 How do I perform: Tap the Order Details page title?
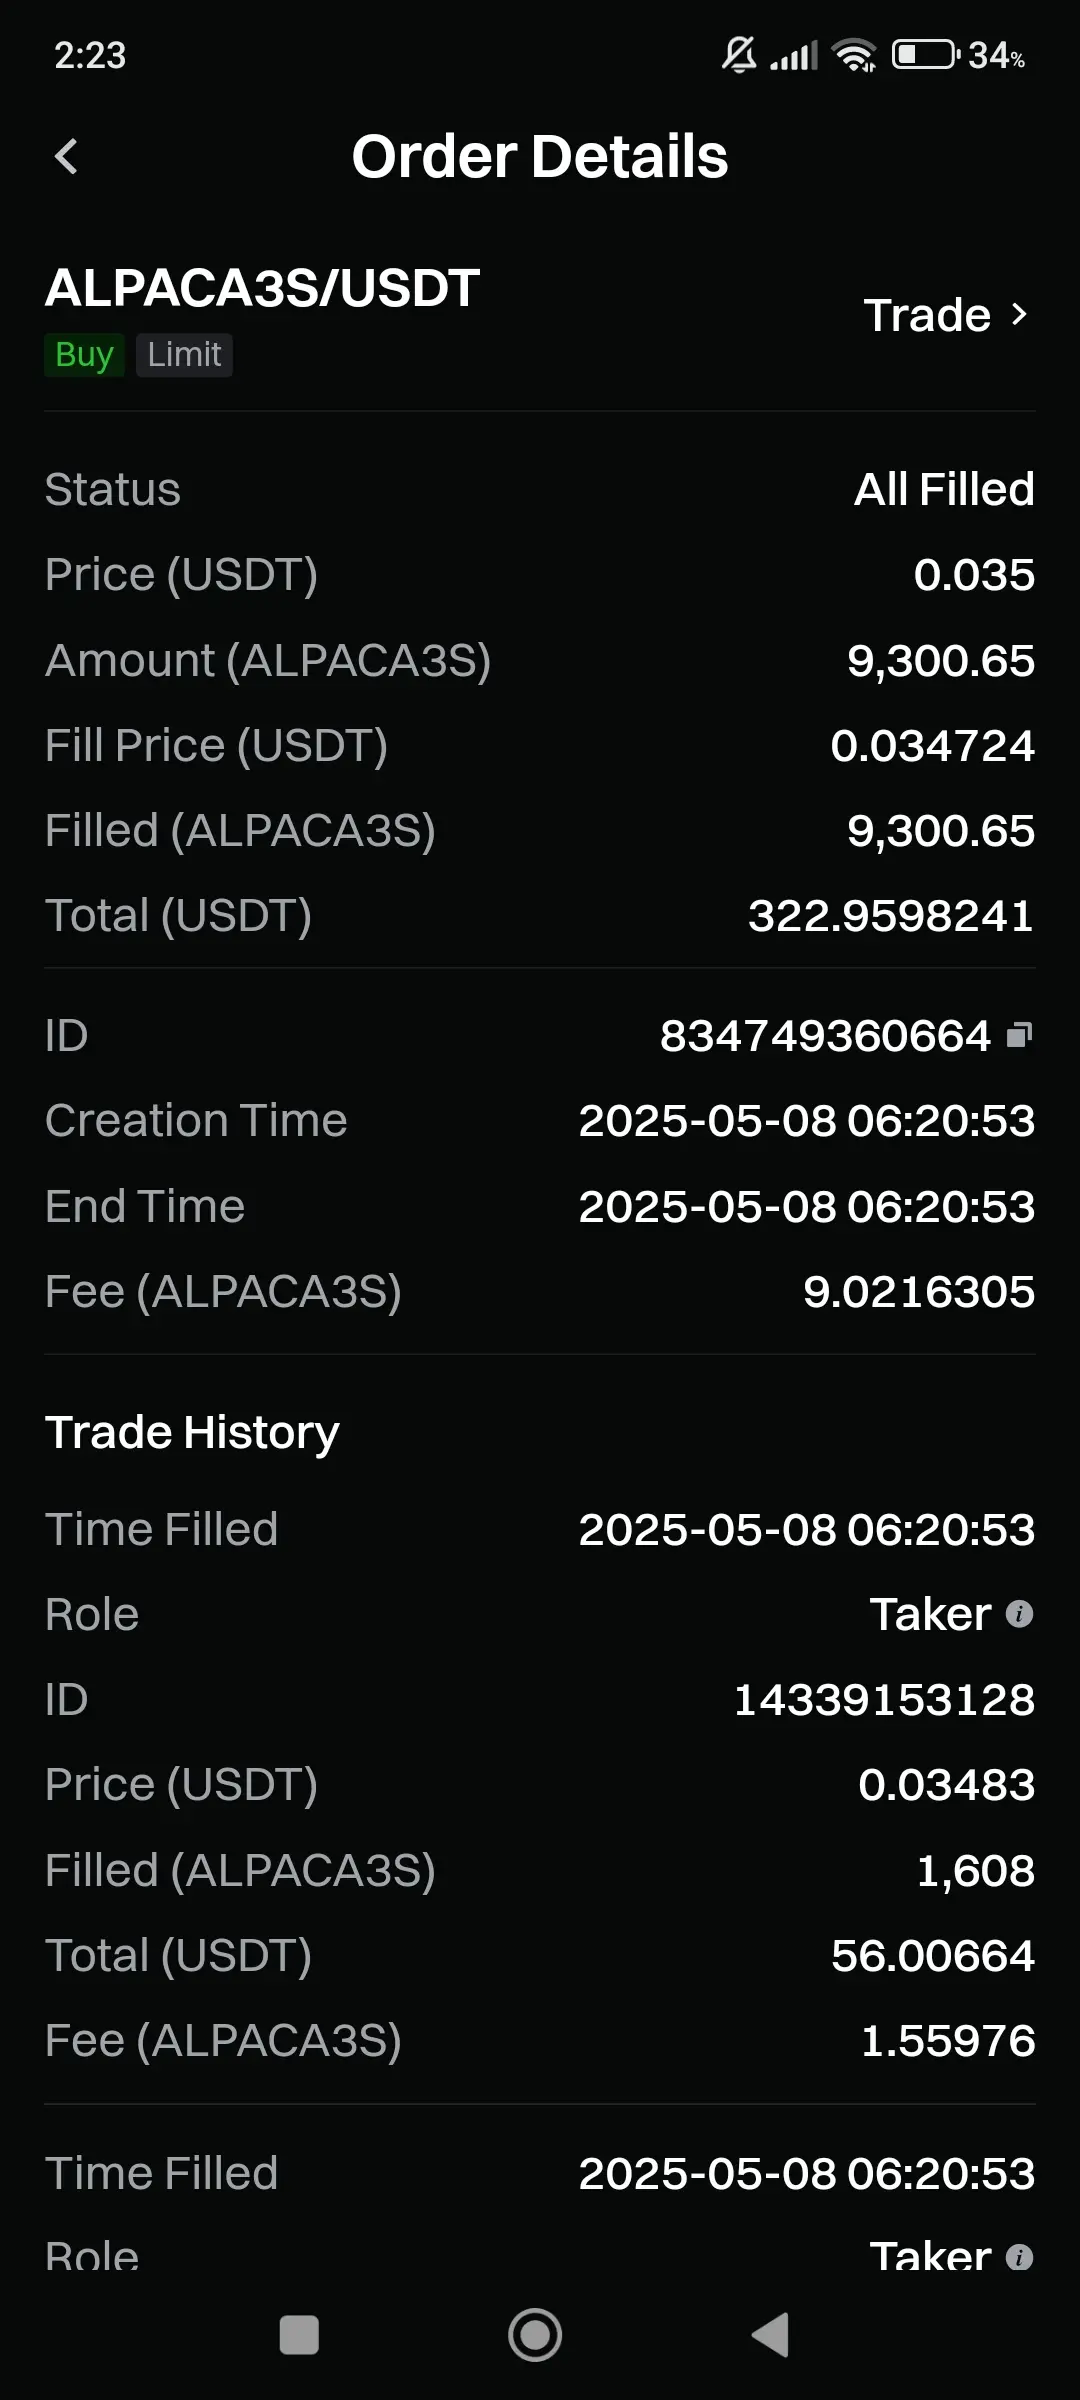540,156
